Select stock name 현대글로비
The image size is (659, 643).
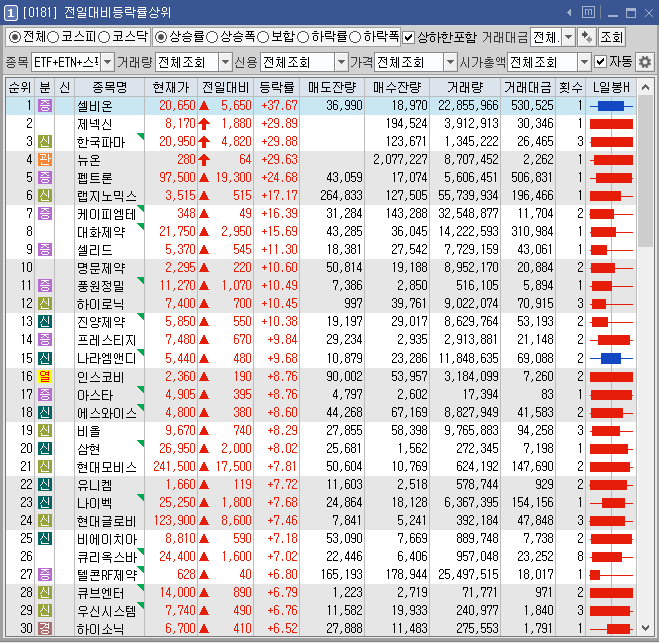pyautogui.click(x=106, y=521)
